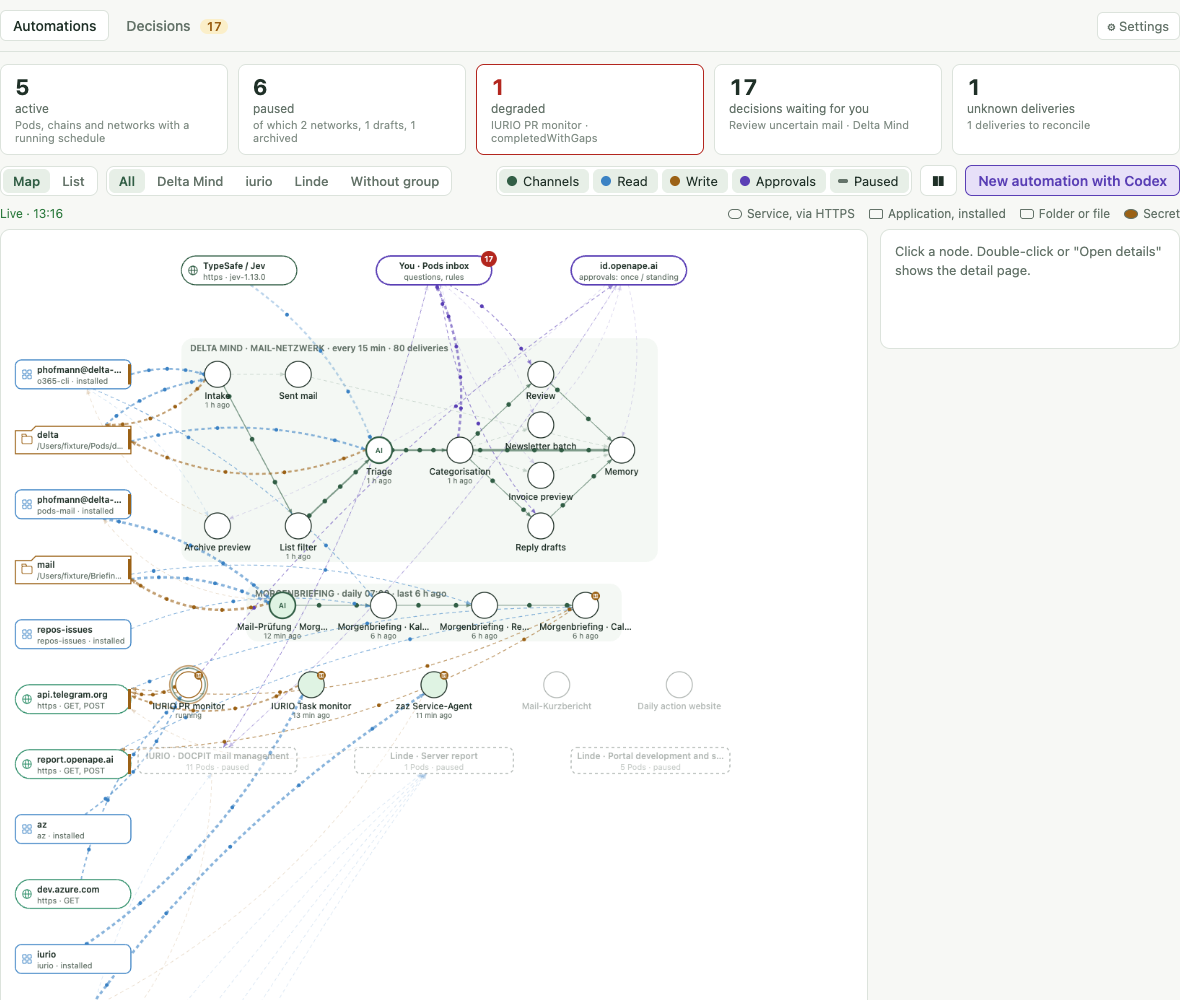
Task: Open Settings
Action: 1138,26
